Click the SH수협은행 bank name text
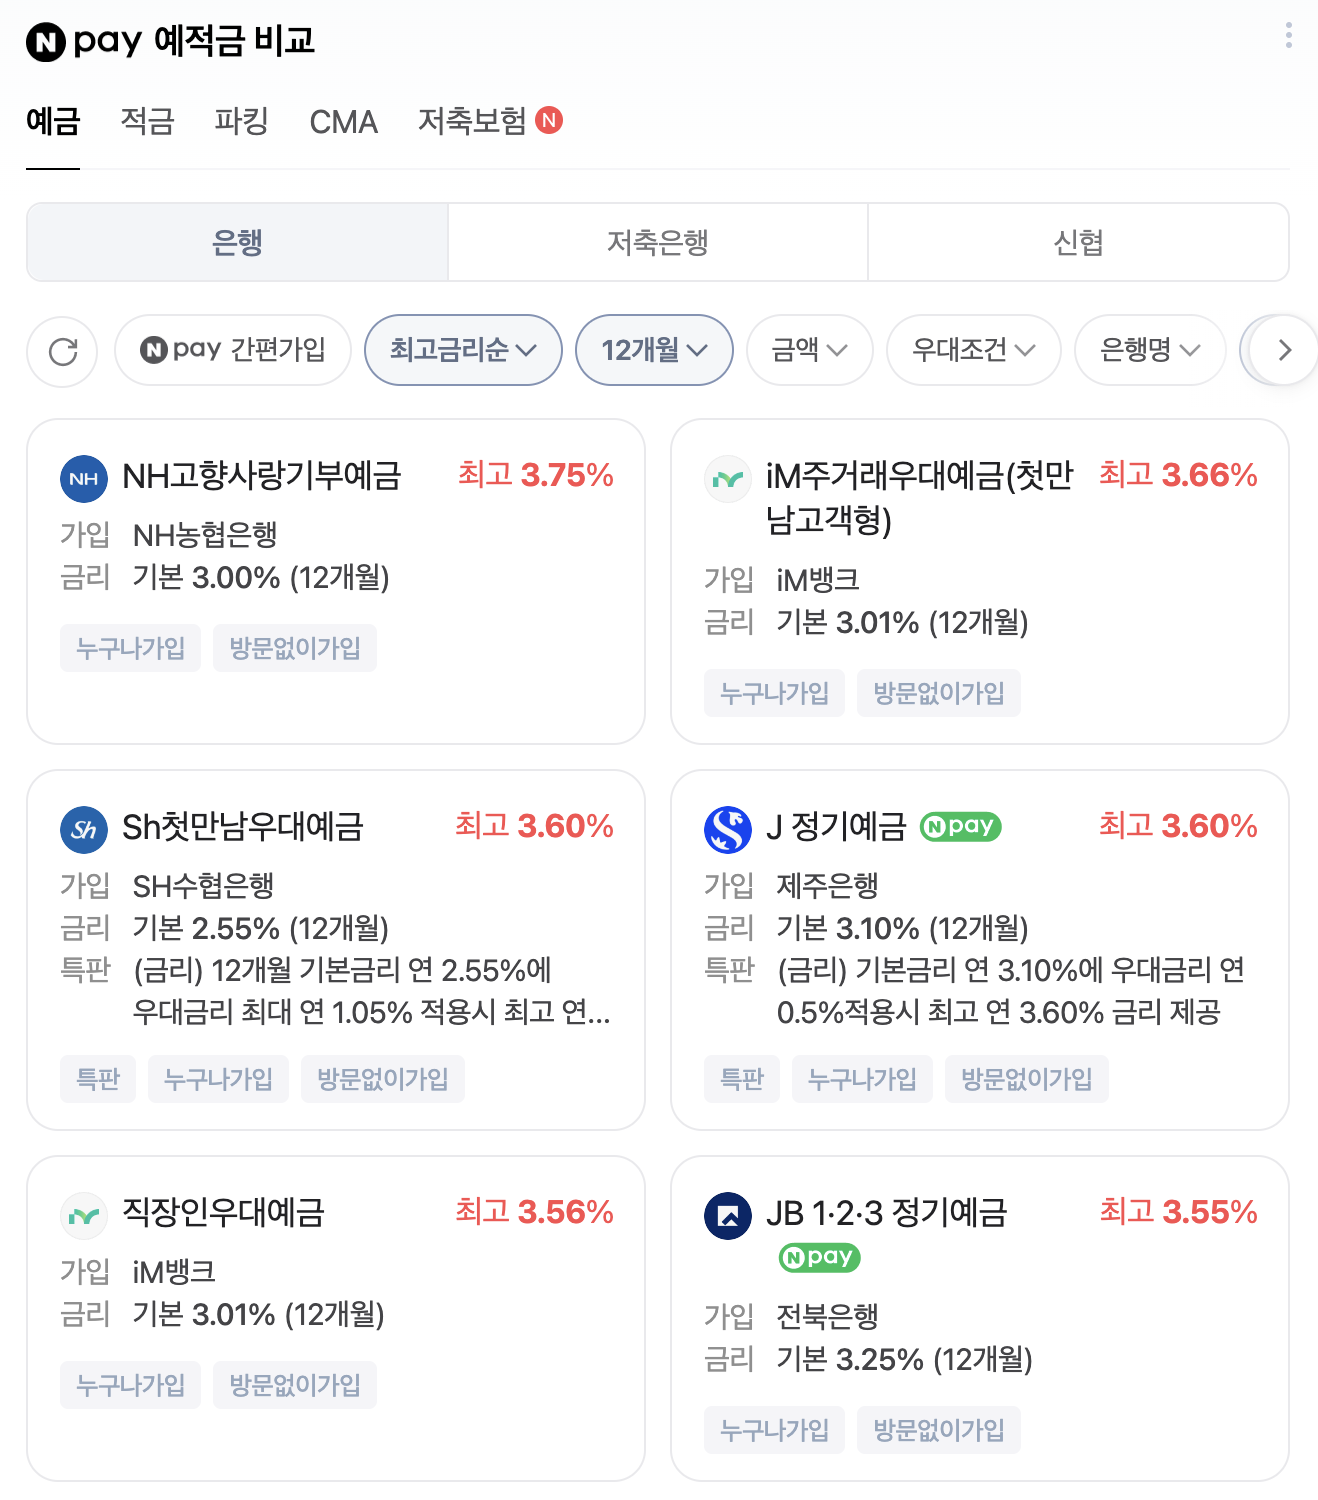This screenshot has height=1500, width=1318. (203, 886)
